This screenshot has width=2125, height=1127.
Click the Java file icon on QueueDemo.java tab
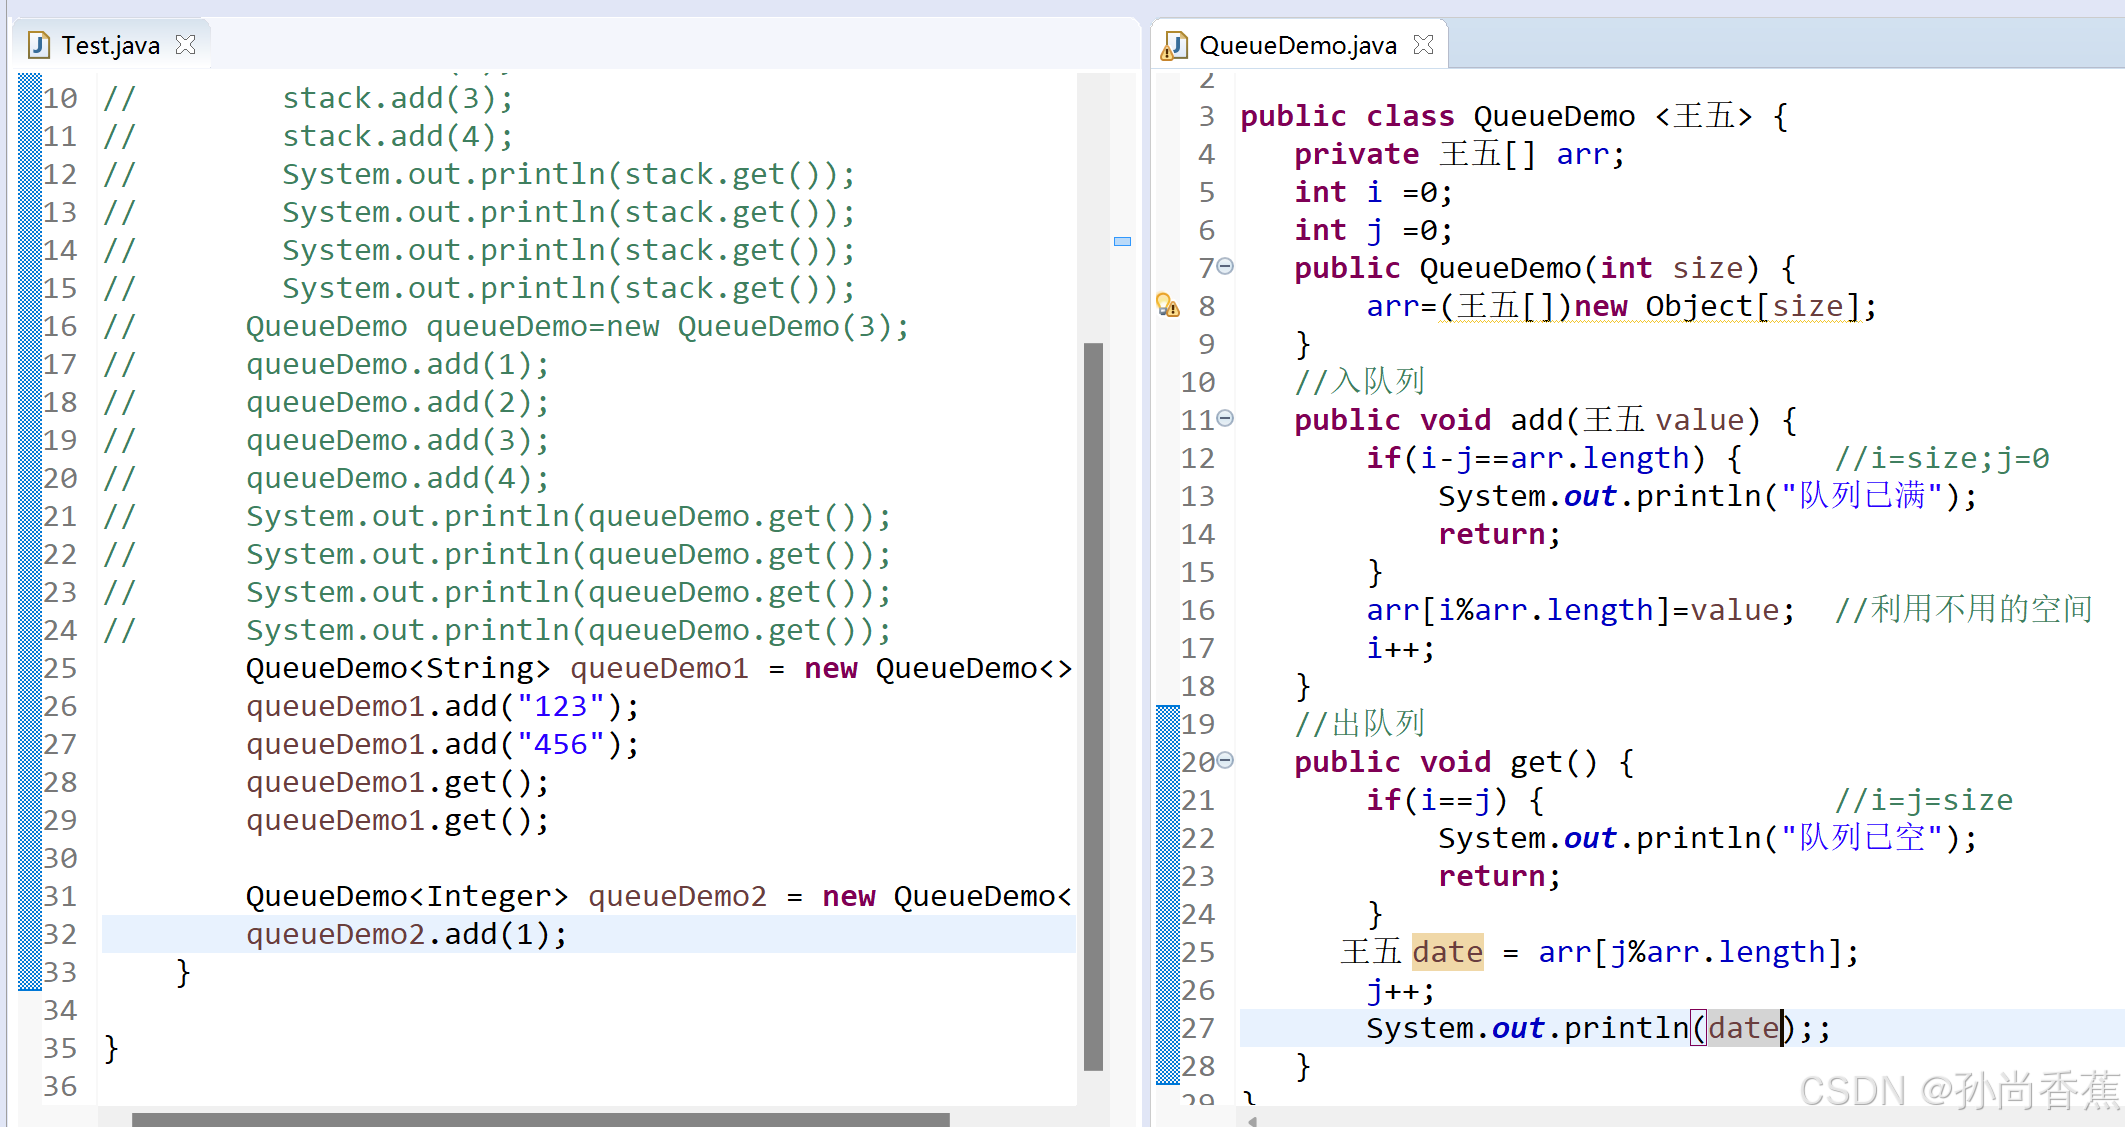1175,45
